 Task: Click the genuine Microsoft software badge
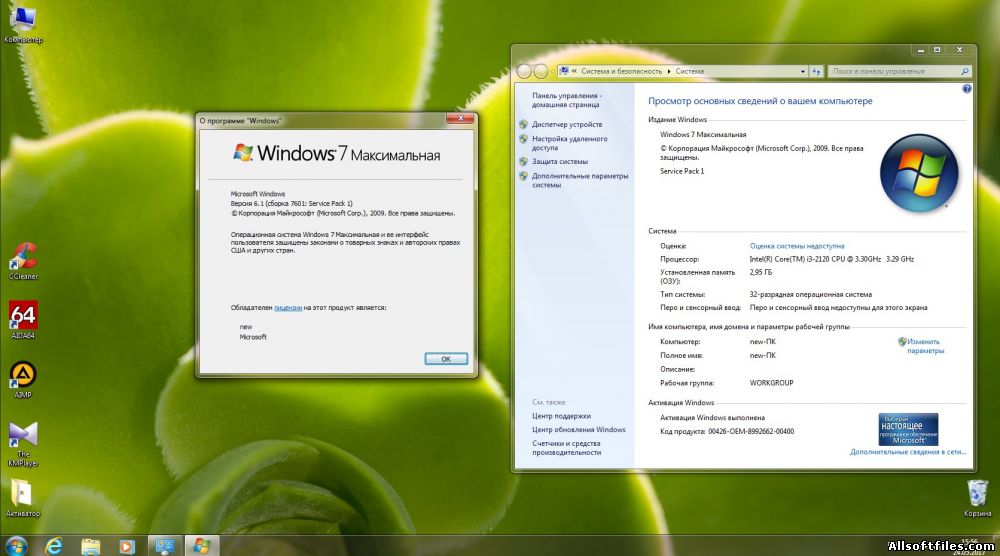pyautogui.click(x=908, y=429)
